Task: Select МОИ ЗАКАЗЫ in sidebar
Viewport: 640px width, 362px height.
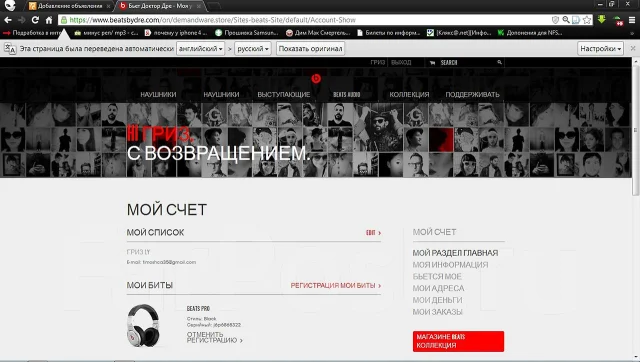Action: click(437, 312)
